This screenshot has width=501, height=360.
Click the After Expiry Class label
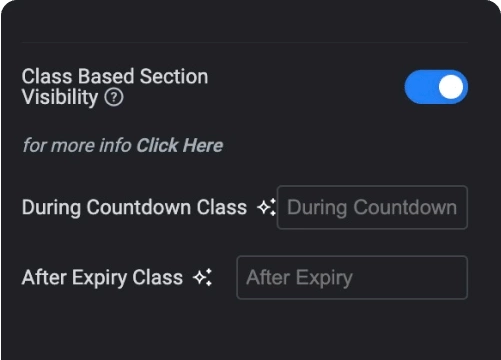[x=102, y=277]
